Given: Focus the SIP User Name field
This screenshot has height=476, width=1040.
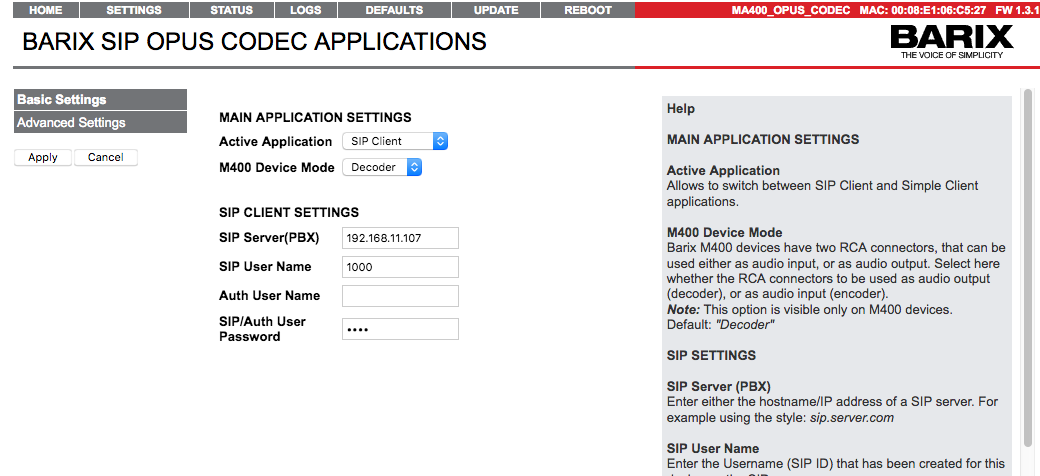Looking at the screenshot, I should click(400, 267).
